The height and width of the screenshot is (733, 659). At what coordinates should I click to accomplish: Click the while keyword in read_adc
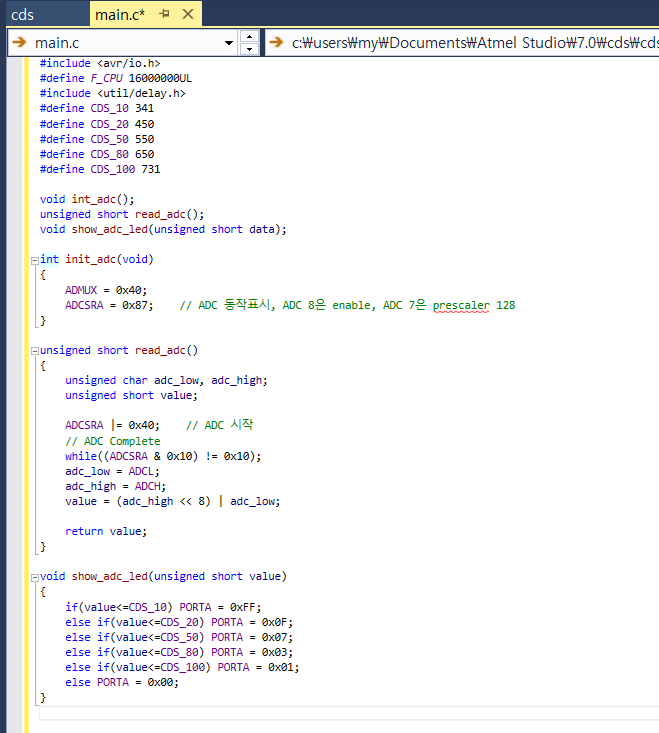(x=81, y=456)
